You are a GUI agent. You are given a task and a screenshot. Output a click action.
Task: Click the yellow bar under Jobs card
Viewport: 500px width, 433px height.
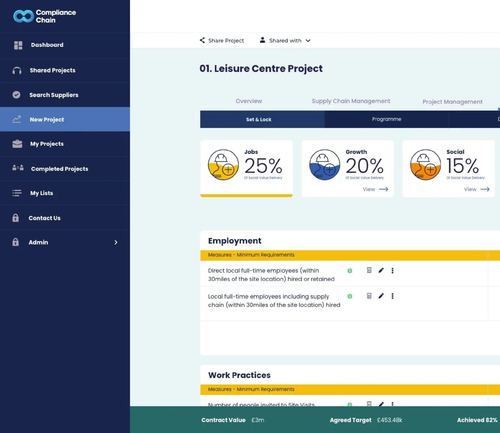point(246,196)
